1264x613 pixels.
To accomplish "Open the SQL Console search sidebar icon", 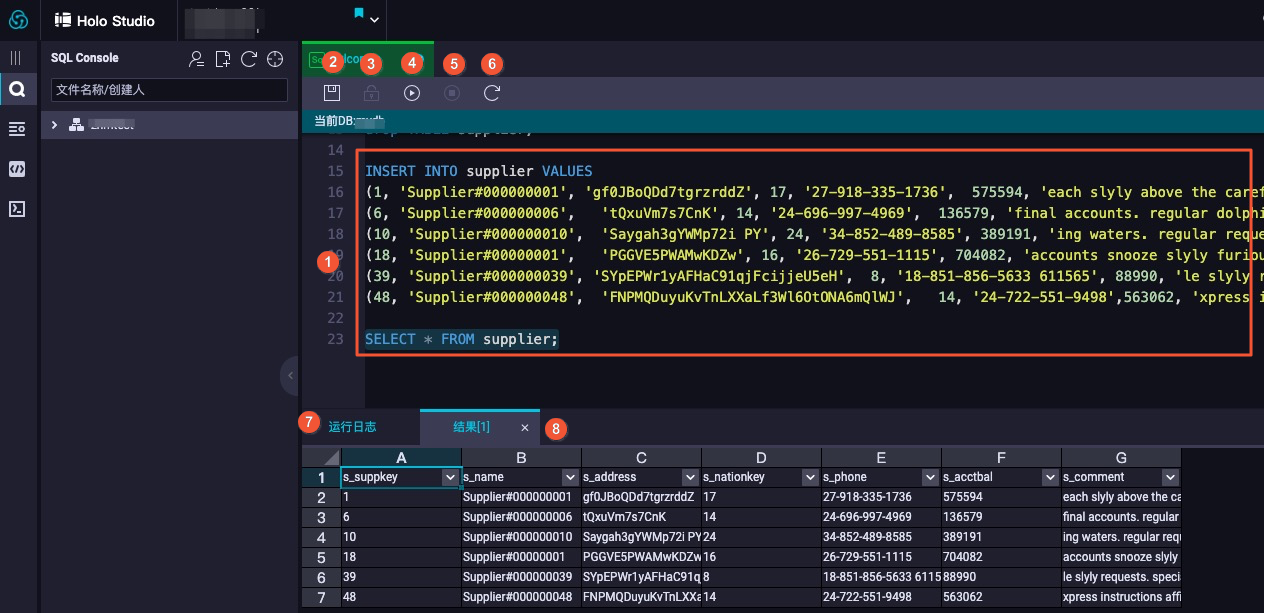I will 17,90.
